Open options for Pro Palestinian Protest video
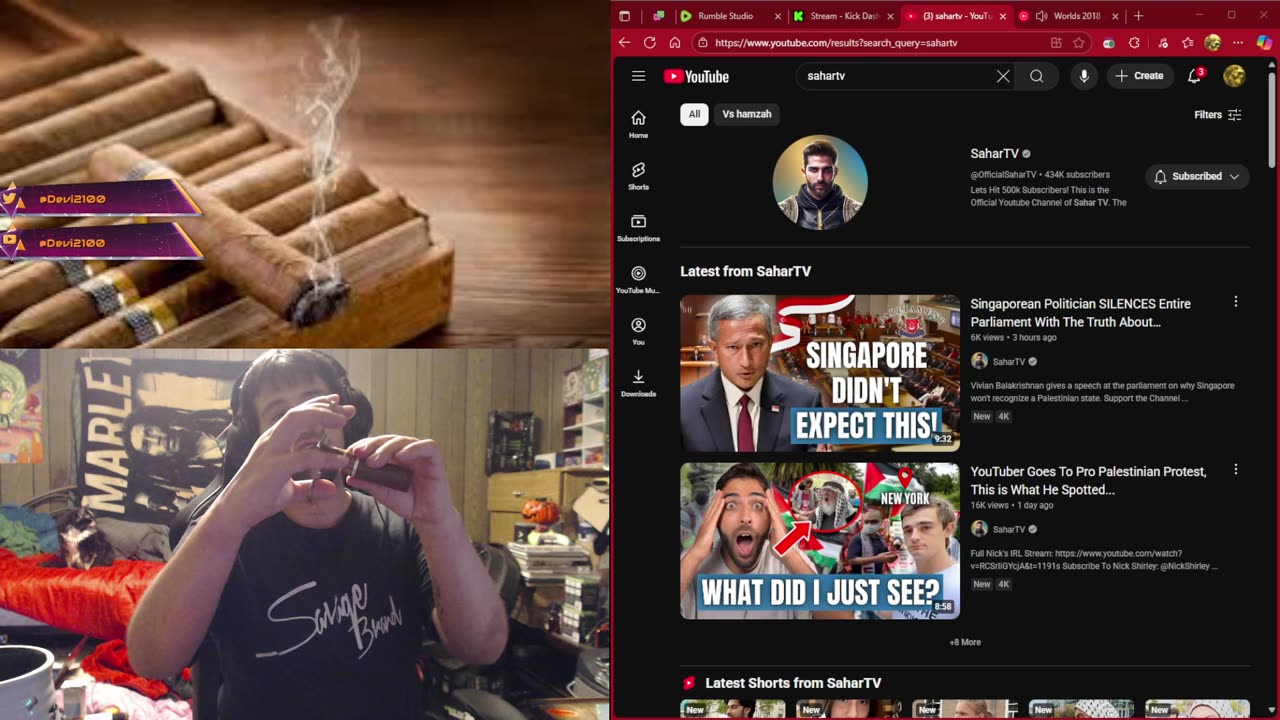Screen dimensions: 1280x720 pyautogui.click(x=1235, y=470)
